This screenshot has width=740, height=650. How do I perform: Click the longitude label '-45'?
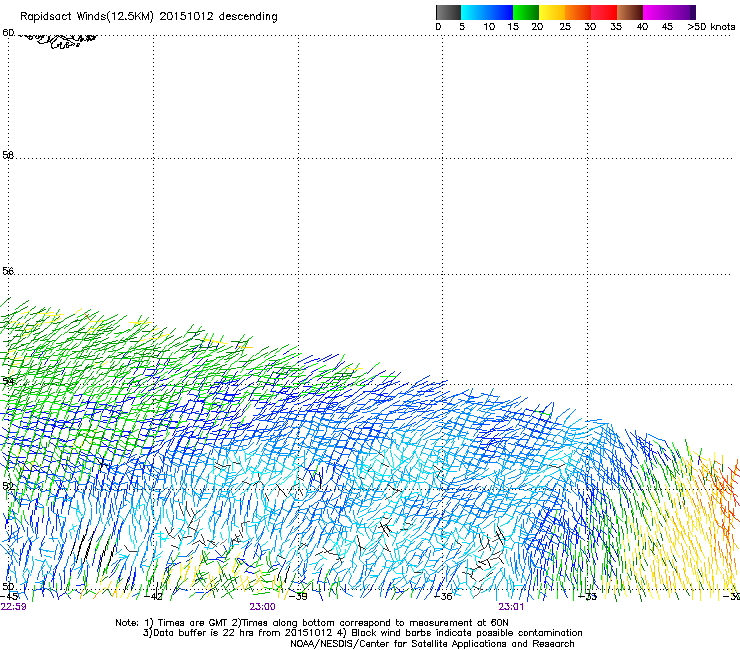pos(9,596)
